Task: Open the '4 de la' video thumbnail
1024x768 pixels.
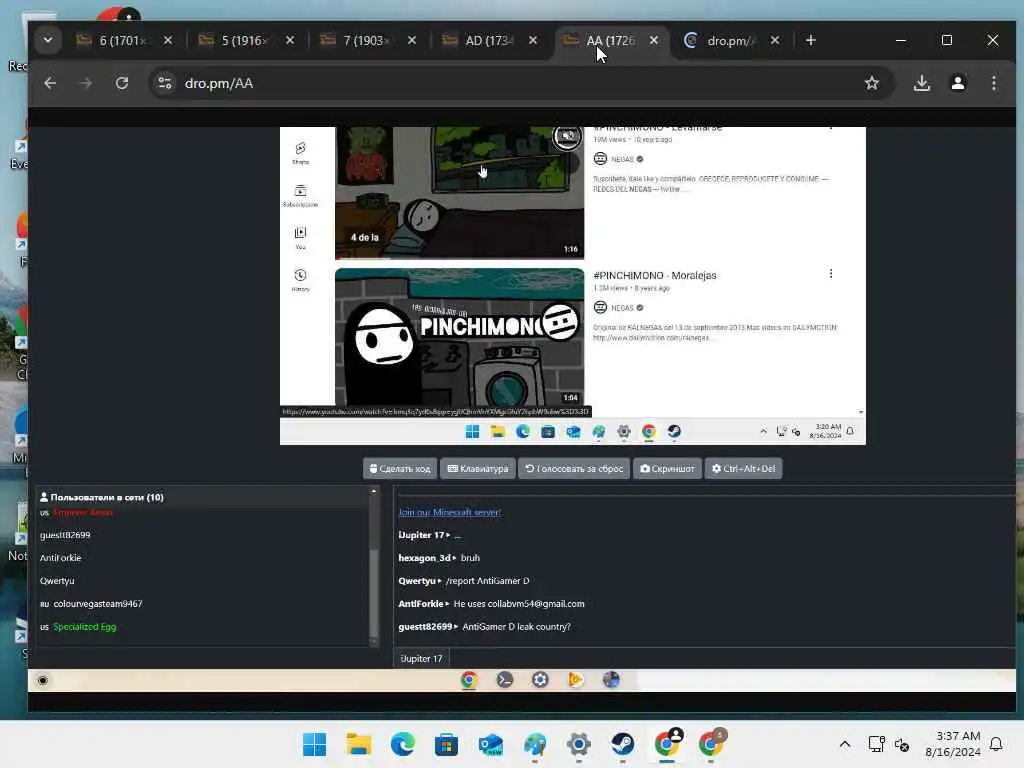Action: pyautogui.click(x=459, y=193)
